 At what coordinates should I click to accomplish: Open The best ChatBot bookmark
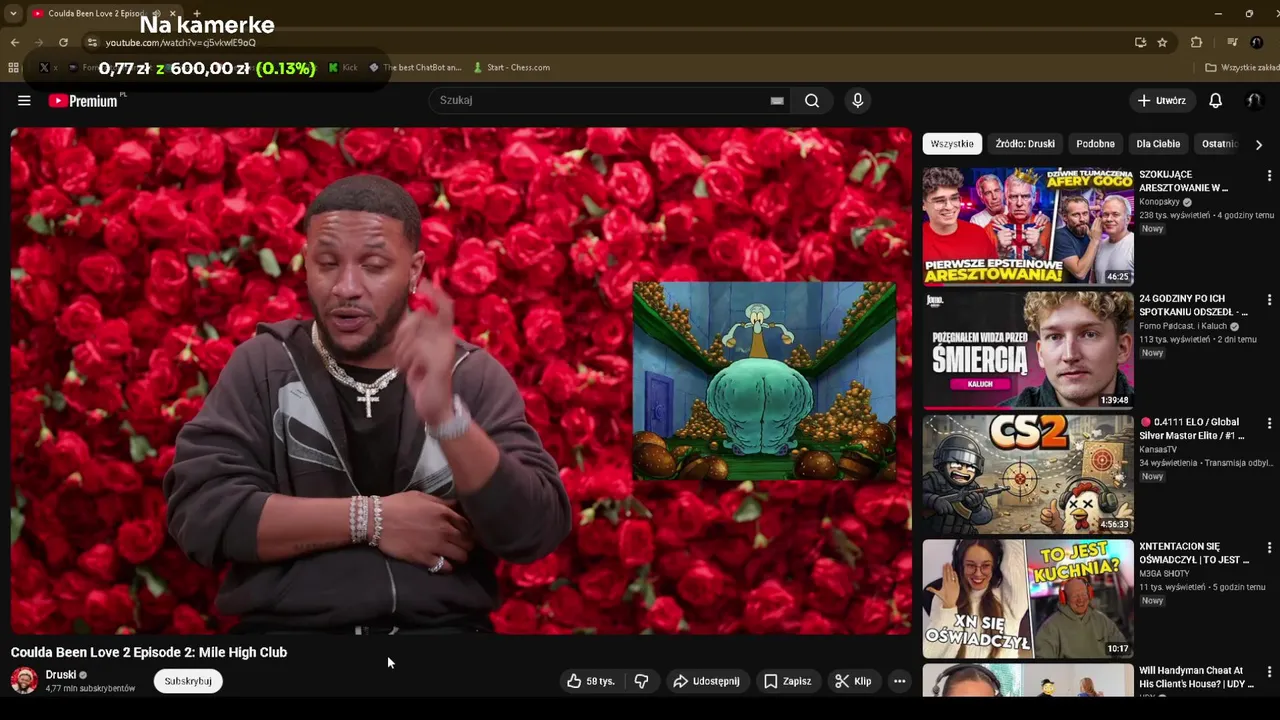point(415,67)
